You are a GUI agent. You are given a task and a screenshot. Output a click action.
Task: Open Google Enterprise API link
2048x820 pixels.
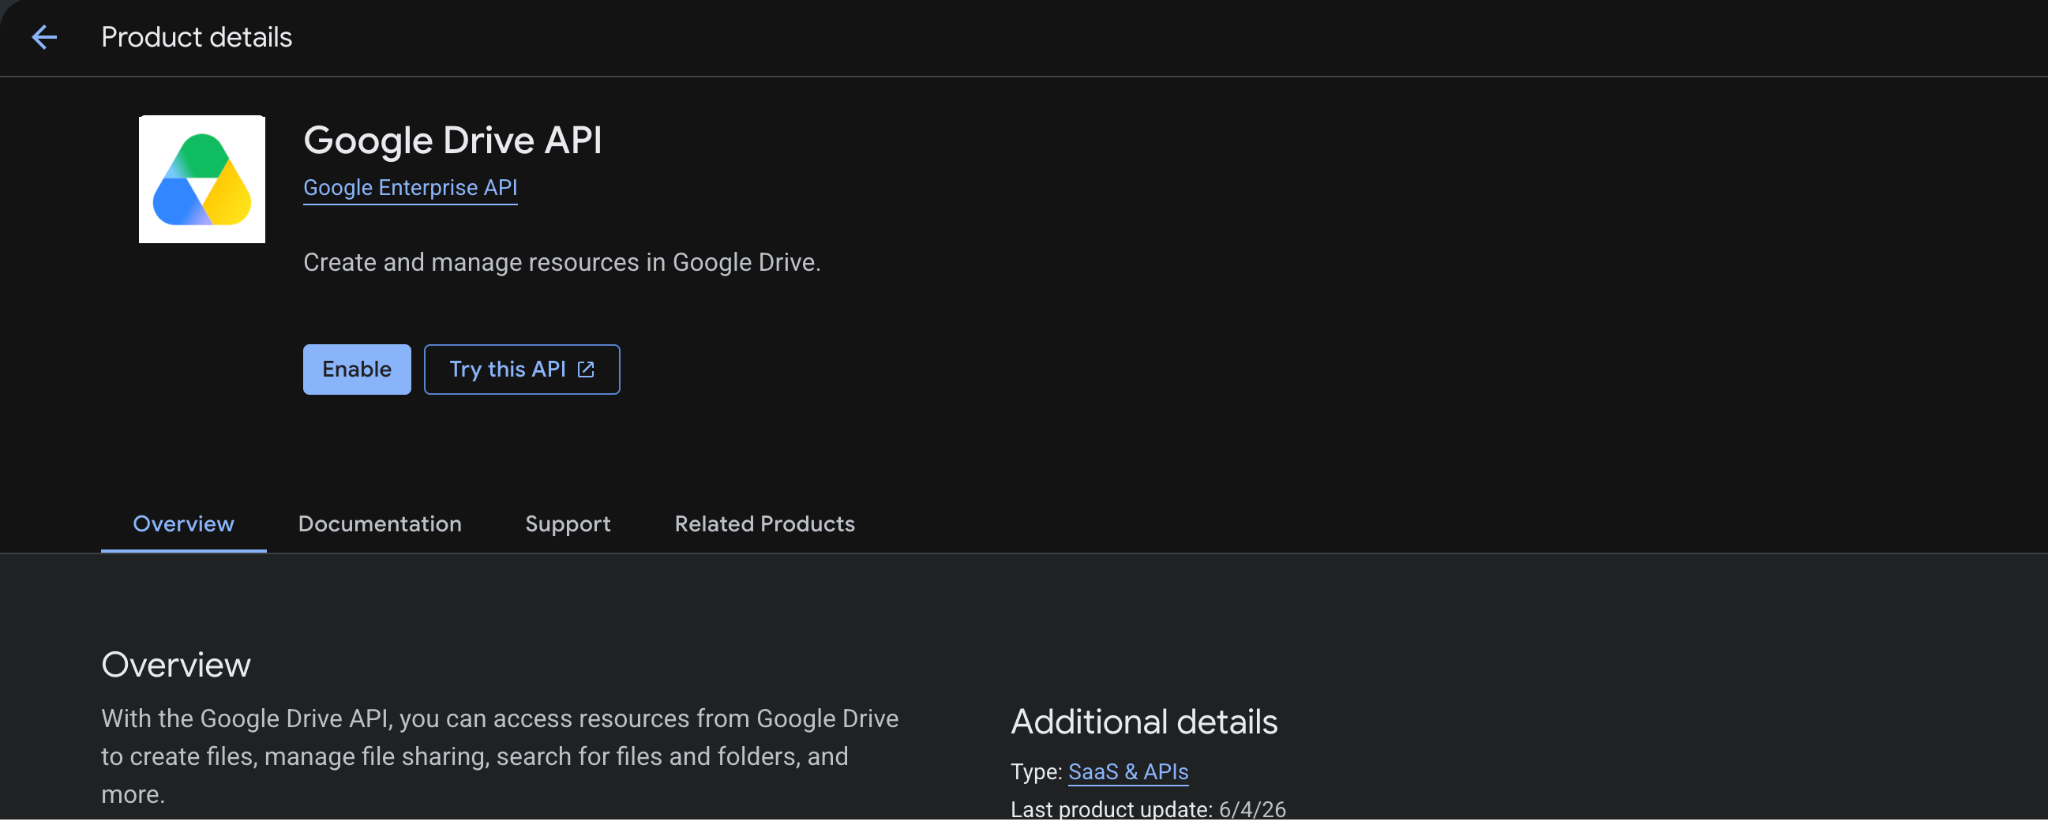[x=410, y=188]
